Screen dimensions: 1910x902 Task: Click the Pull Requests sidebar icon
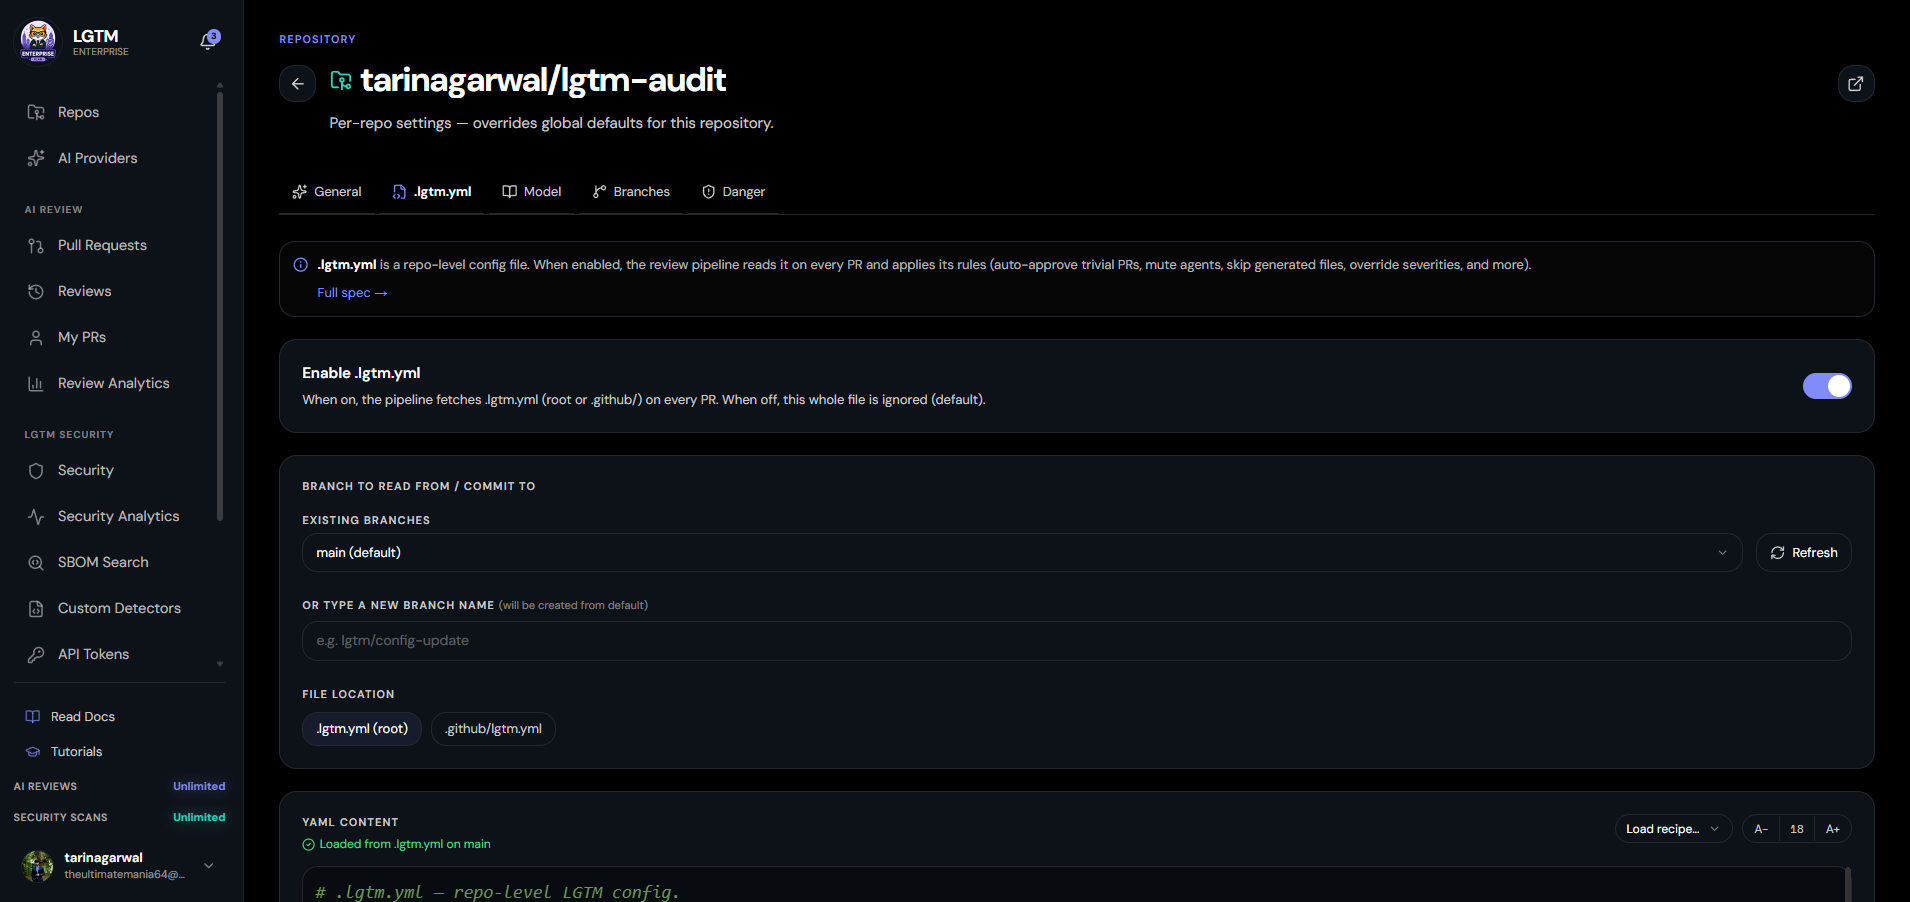click(36, 245)
